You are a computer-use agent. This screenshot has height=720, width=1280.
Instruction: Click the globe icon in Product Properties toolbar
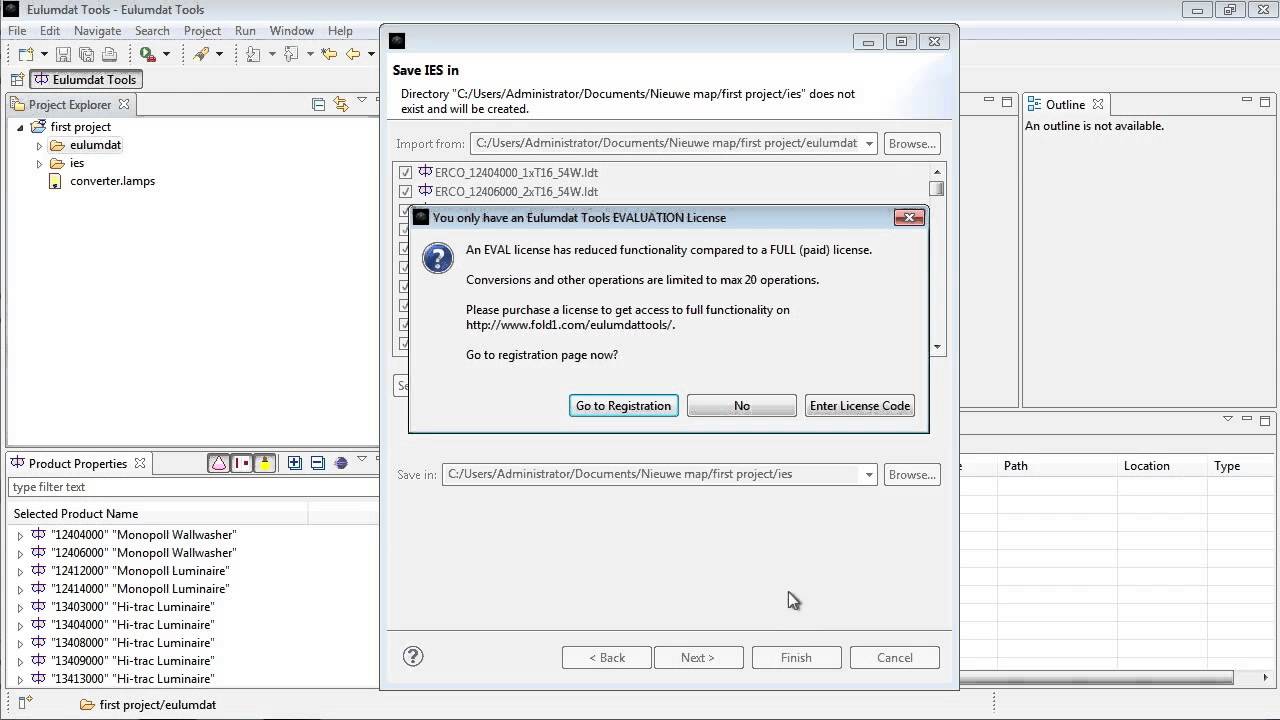(341, 463)
